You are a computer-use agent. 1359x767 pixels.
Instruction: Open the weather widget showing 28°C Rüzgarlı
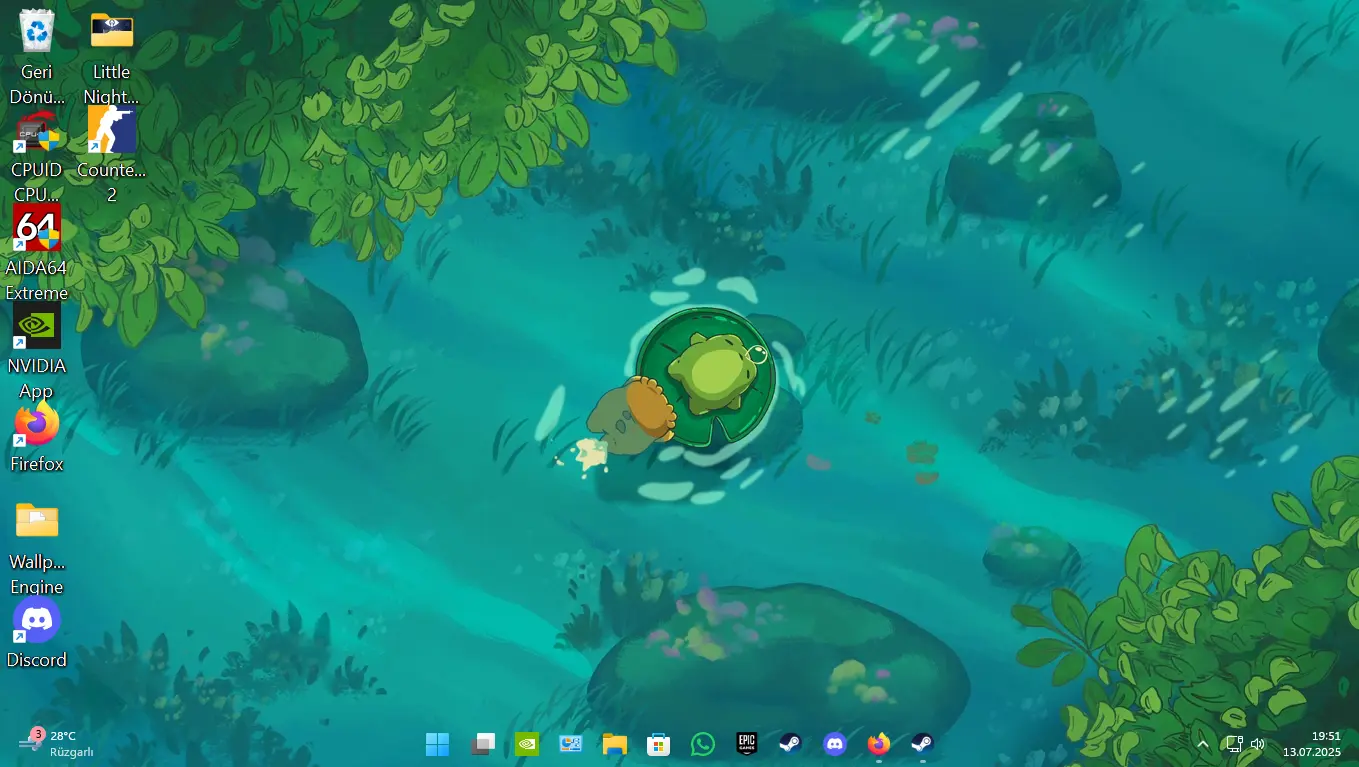pyautogui.click(x=58, y=743)
